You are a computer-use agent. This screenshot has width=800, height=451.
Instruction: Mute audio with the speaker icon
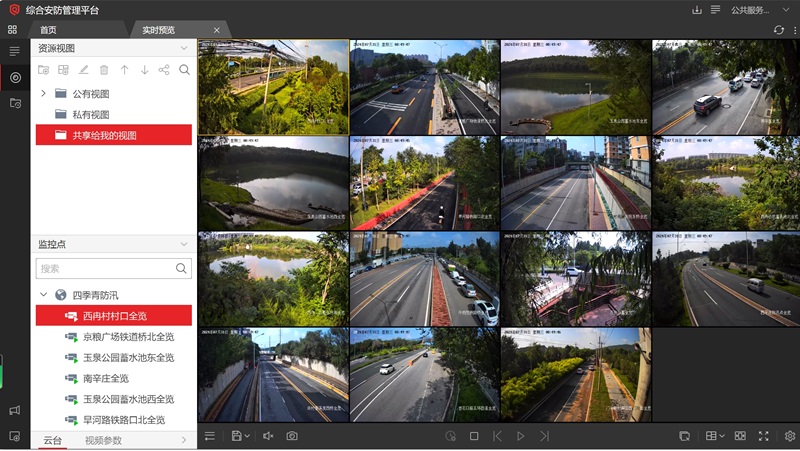[x=268, y=436]
